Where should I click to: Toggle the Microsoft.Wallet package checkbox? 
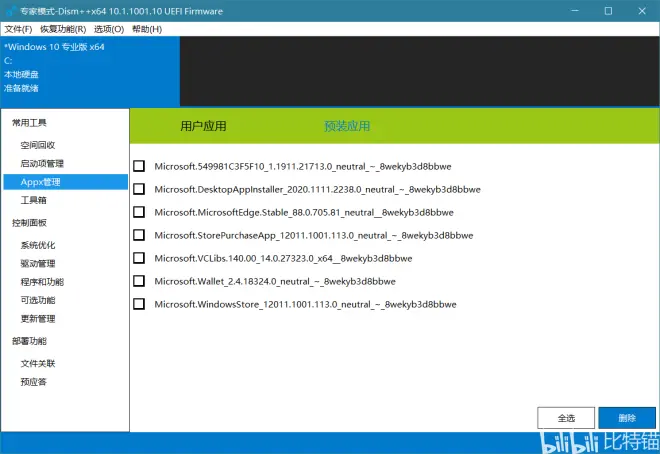tap(139, 281)
